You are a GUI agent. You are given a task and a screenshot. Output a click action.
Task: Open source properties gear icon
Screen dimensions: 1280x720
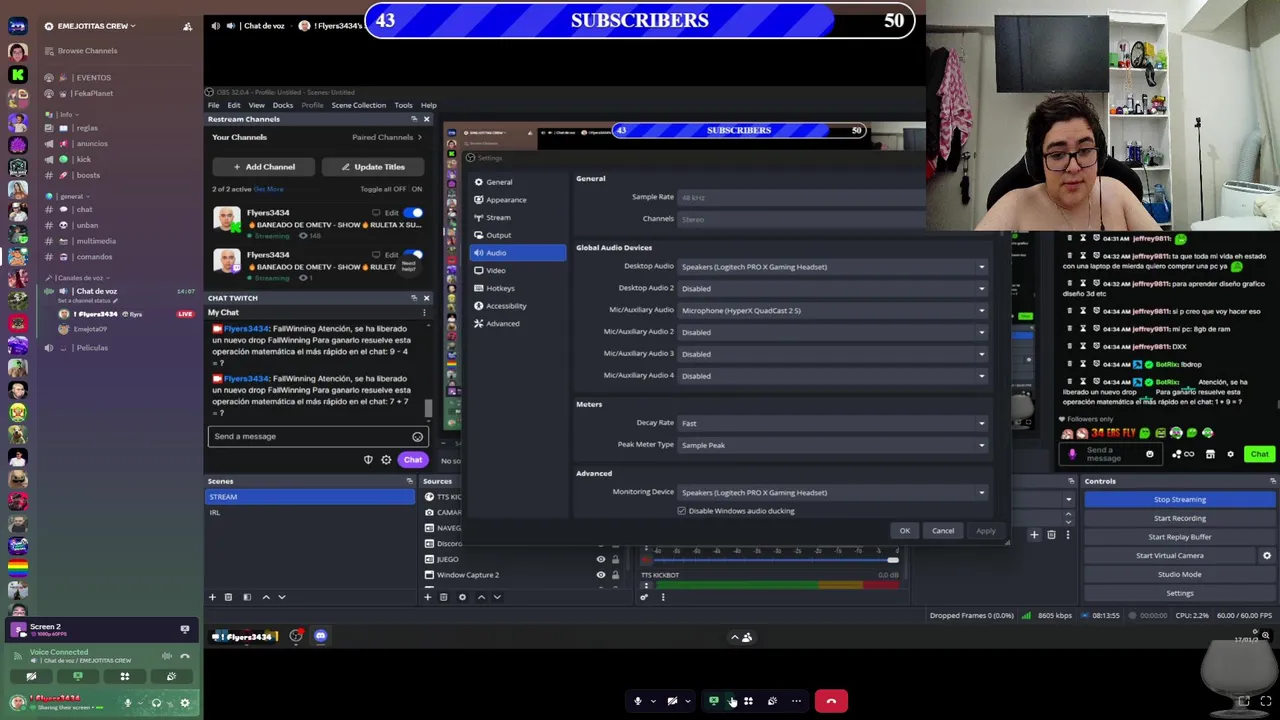(x=462, y=597)
